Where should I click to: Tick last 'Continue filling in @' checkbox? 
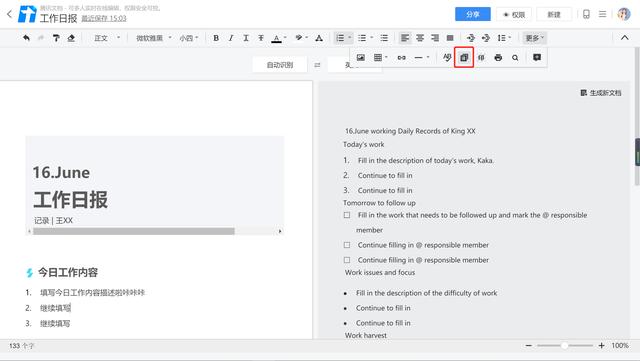point(347,260)
